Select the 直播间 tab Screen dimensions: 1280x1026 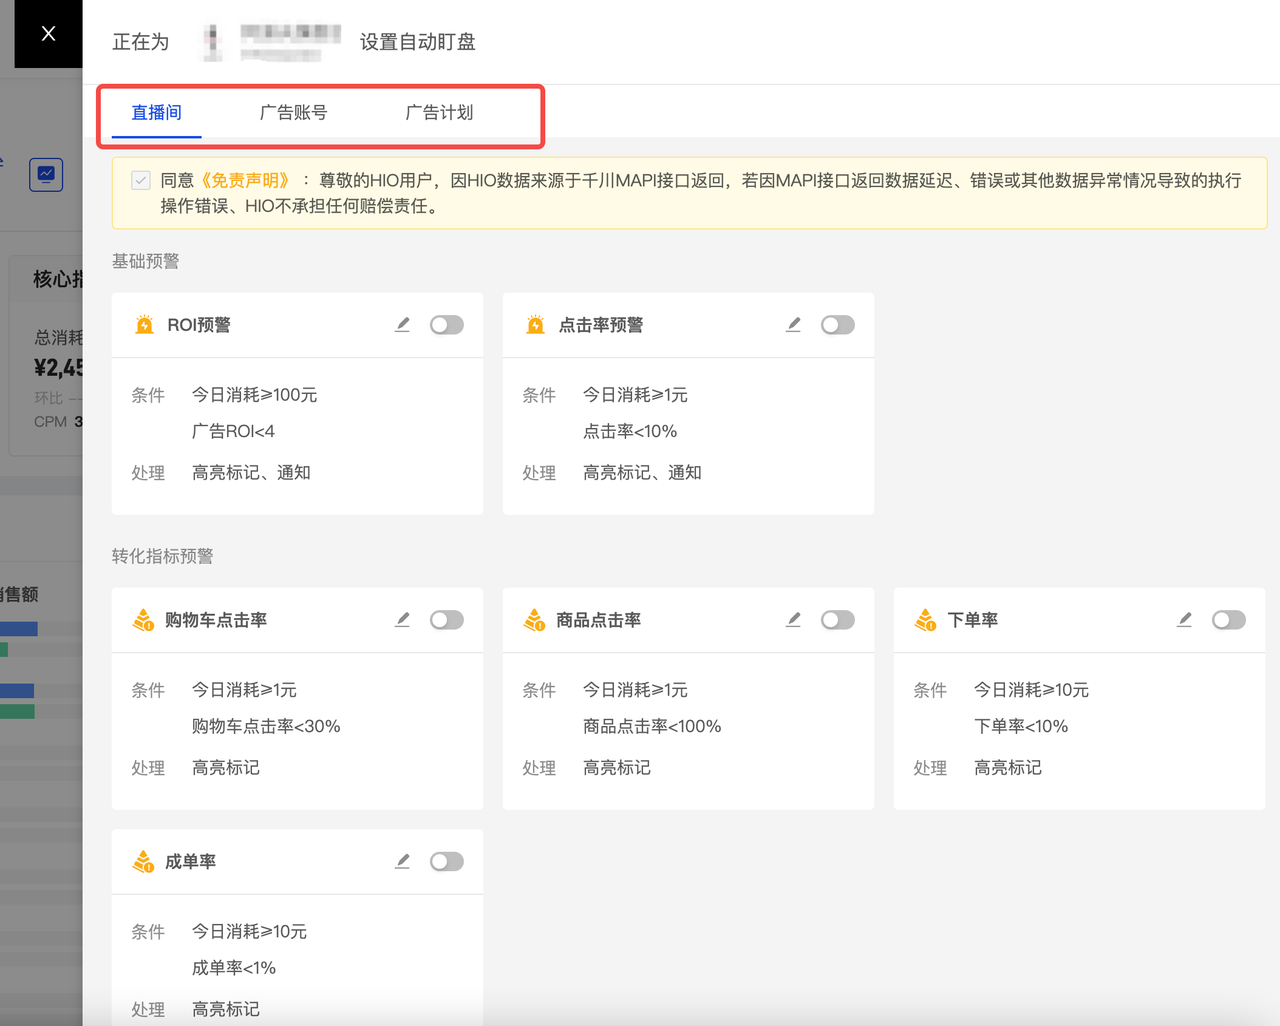tap(156, 112)
